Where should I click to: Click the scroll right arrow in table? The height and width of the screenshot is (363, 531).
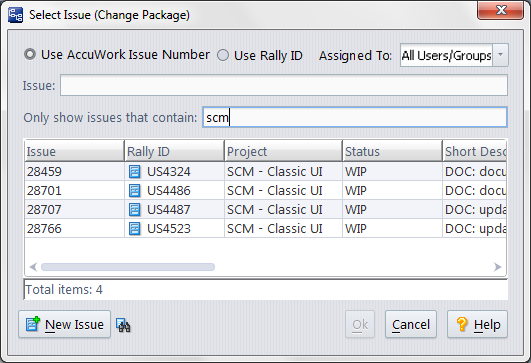pyautogui.click(x=497, y=267)
